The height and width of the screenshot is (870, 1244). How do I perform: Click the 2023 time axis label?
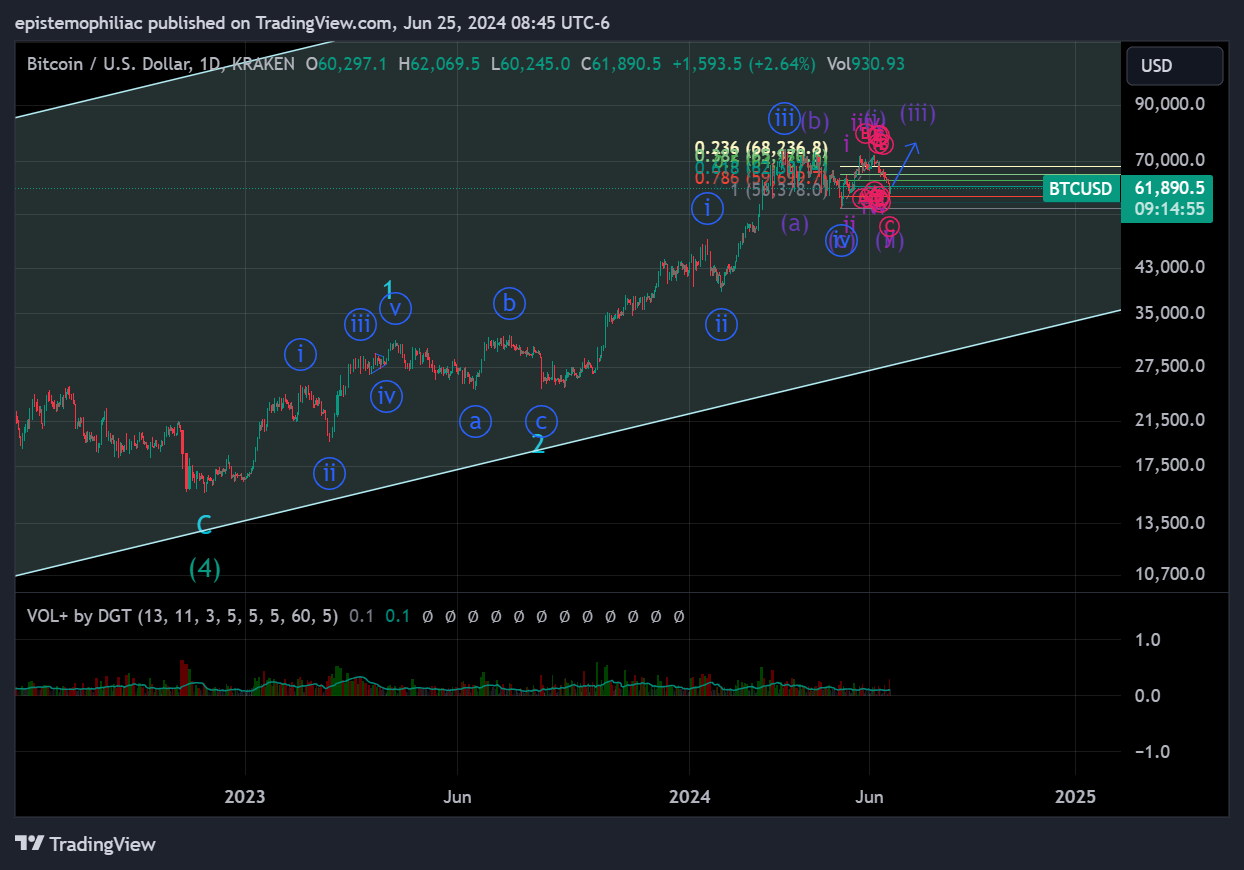tap(245, 797)
